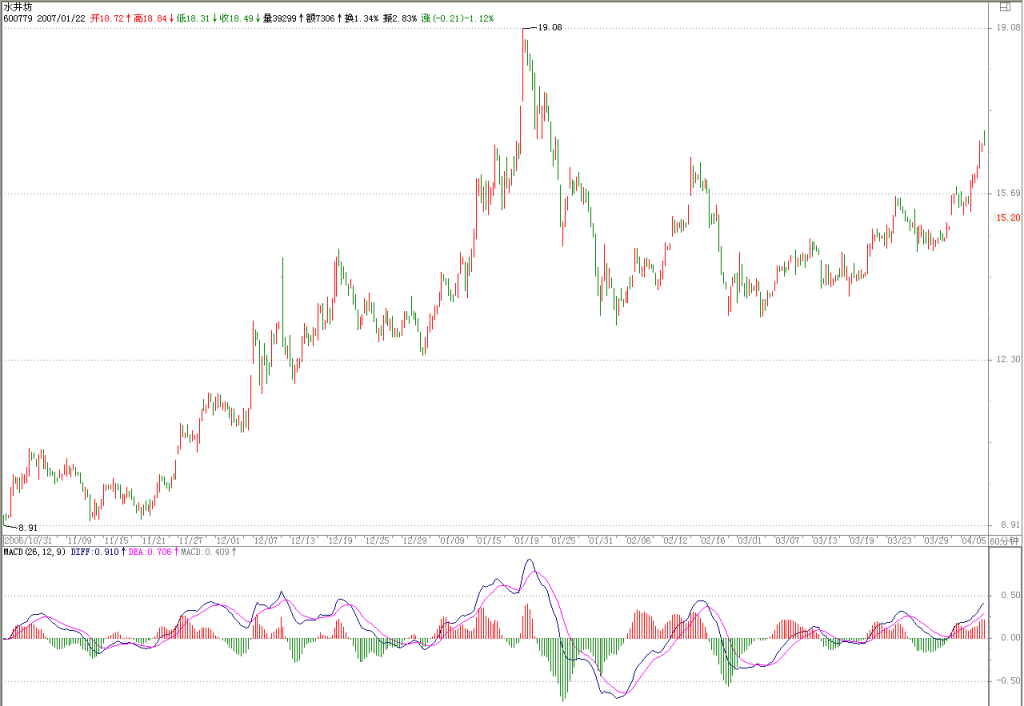Click the MACD(26,12,9) indicator label
The width and height of the screenshot is (1024, 706).
[34, 552]
